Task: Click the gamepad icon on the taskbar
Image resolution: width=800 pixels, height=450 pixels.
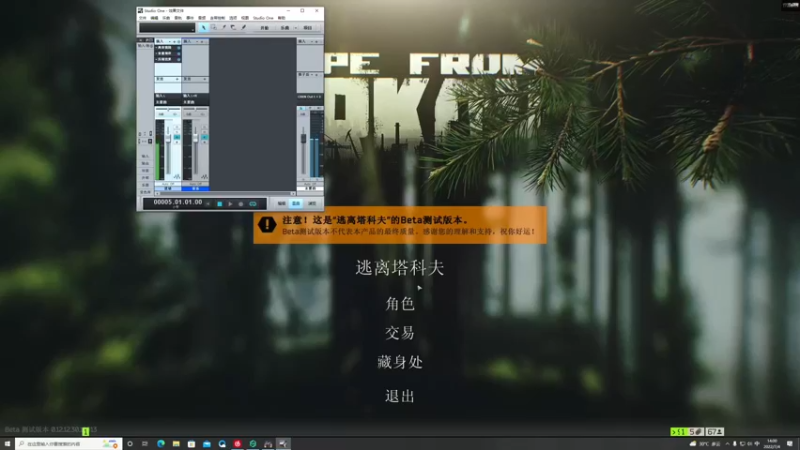Action: tap(268, 444)
